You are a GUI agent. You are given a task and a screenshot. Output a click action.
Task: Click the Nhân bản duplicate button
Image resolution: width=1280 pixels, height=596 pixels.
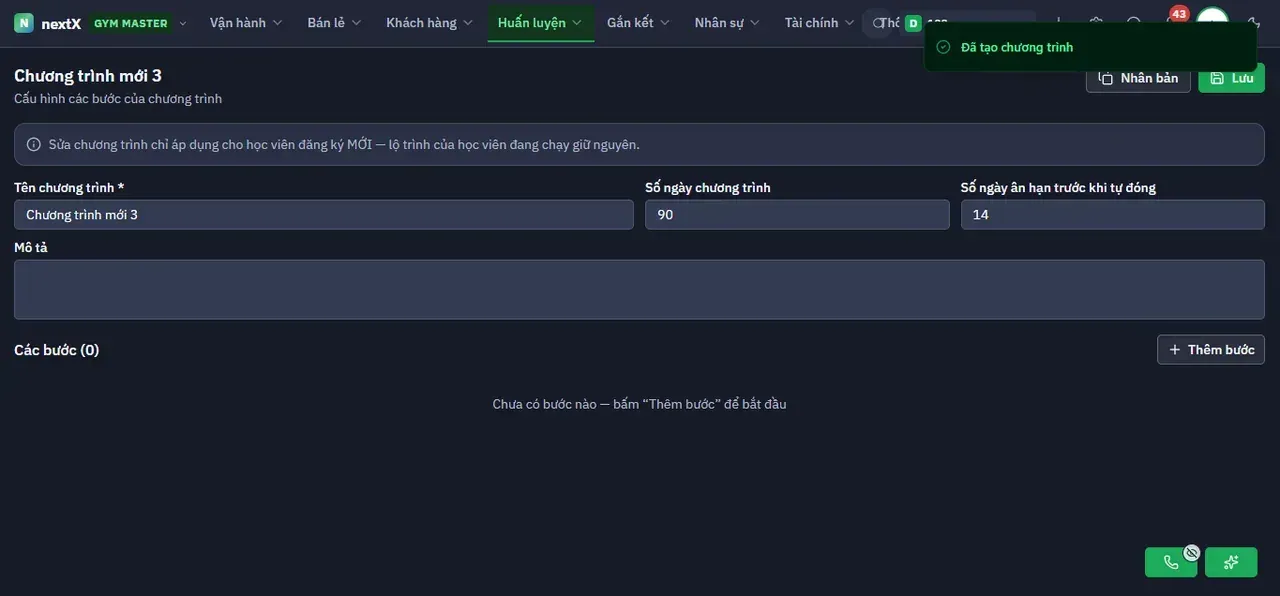point(1138,78)
